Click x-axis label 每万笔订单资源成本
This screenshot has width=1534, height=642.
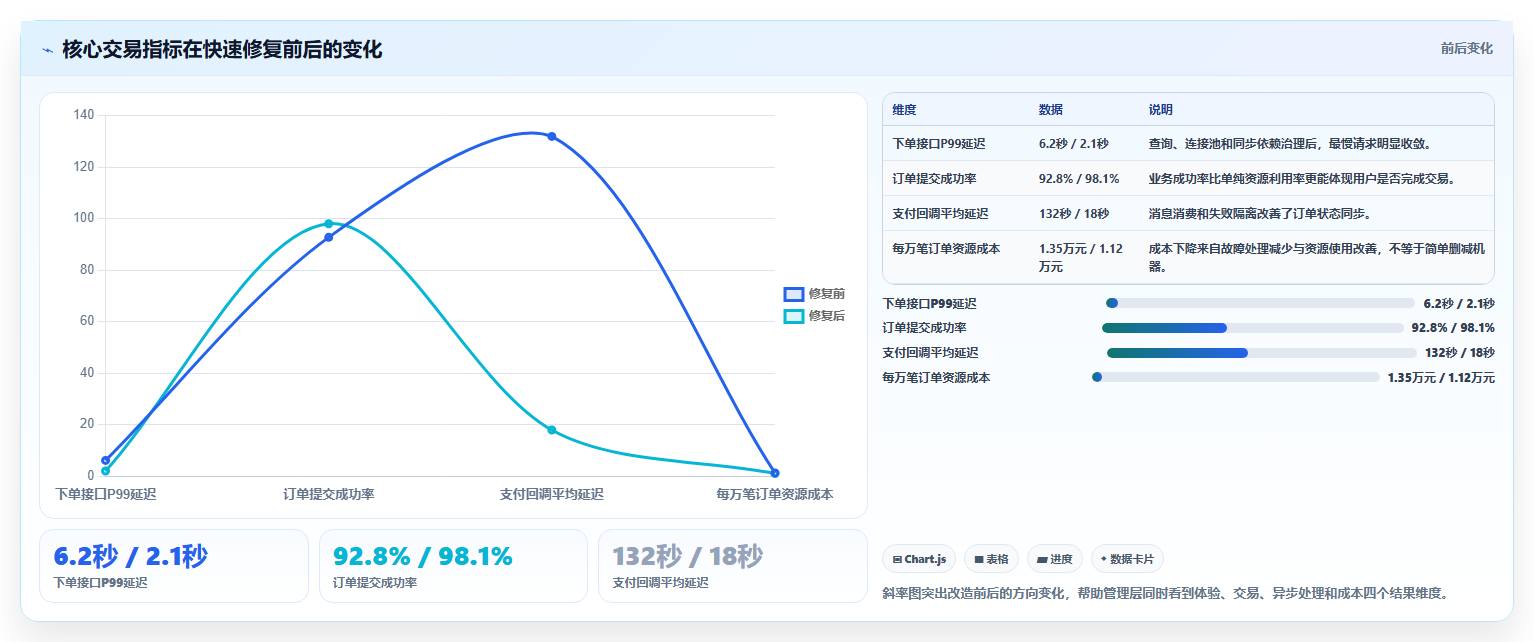775,494
